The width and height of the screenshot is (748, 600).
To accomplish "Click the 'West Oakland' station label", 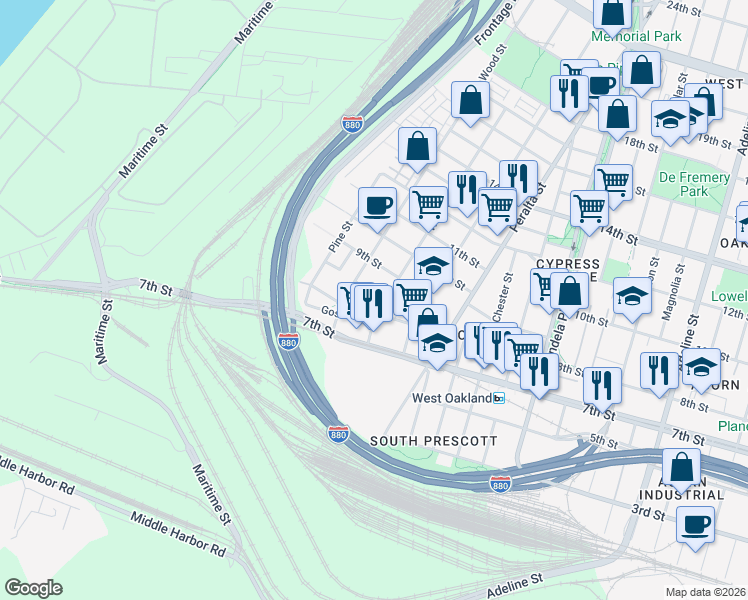I will tap(452, 398).
